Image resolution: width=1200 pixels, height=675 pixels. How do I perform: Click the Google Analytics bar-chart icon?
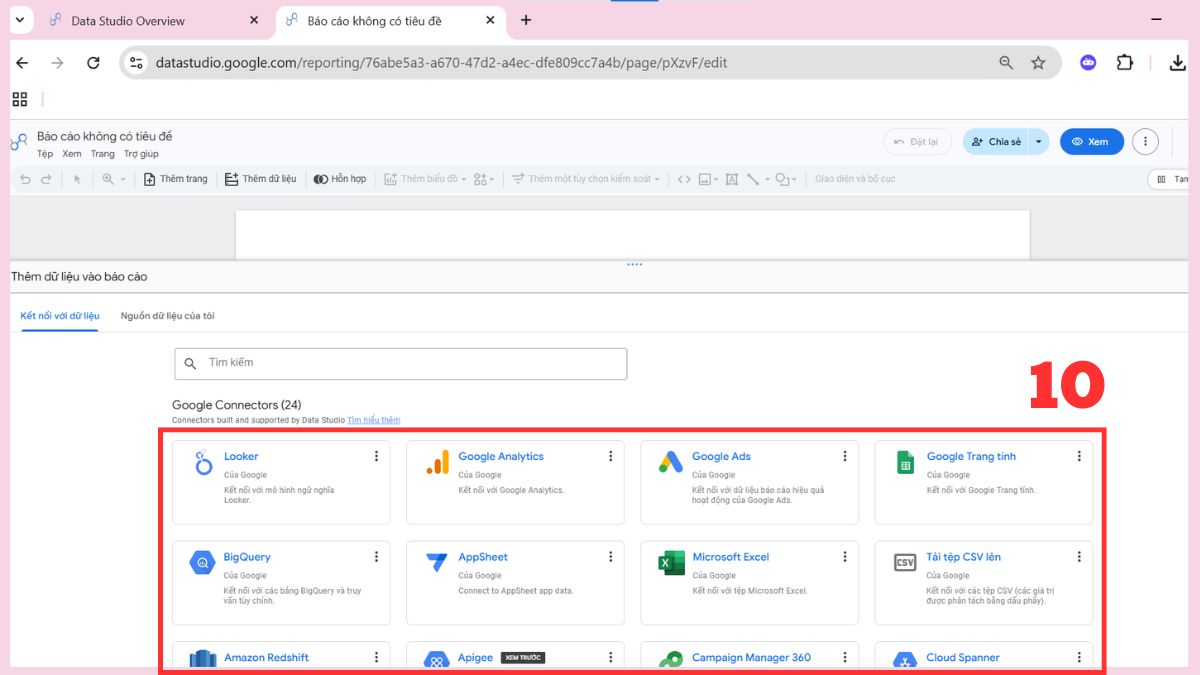point(438,461)
